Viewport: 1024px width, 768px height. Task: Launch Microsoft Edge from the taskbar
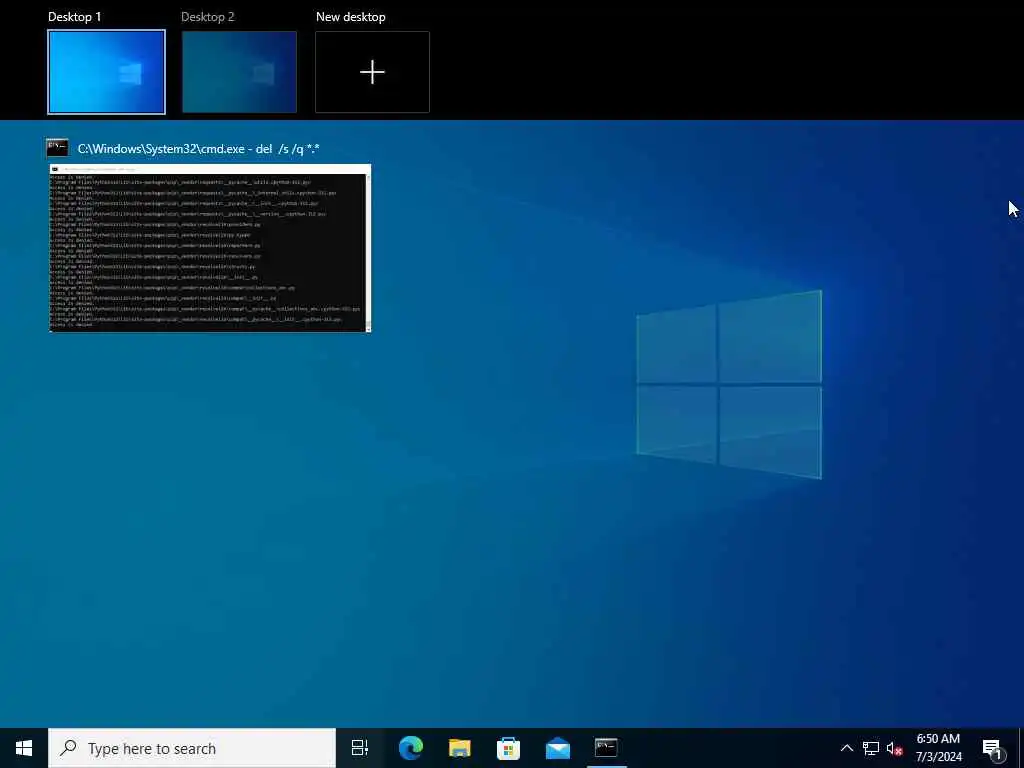pos(411,748)
